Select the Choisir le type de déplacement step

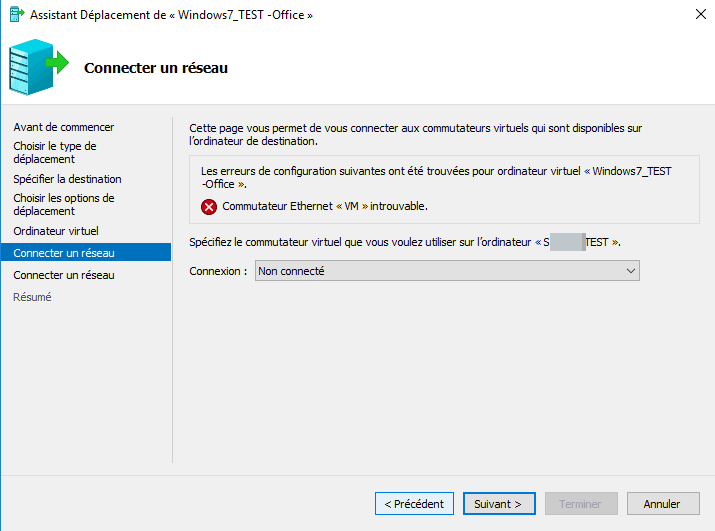(55, 152)
